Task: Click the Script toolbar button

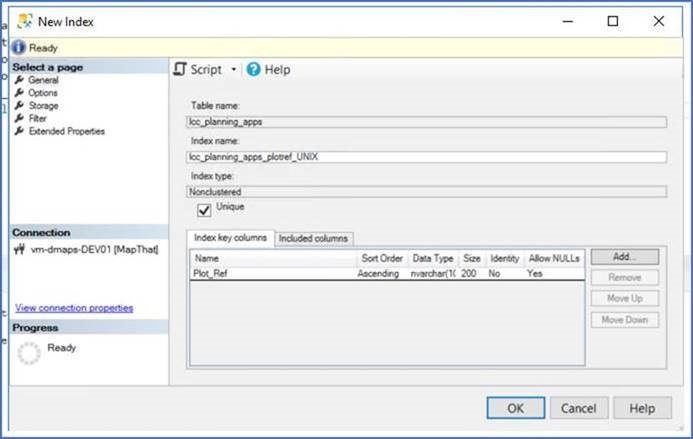Action: pyautogui.click(x=198, y=69)
